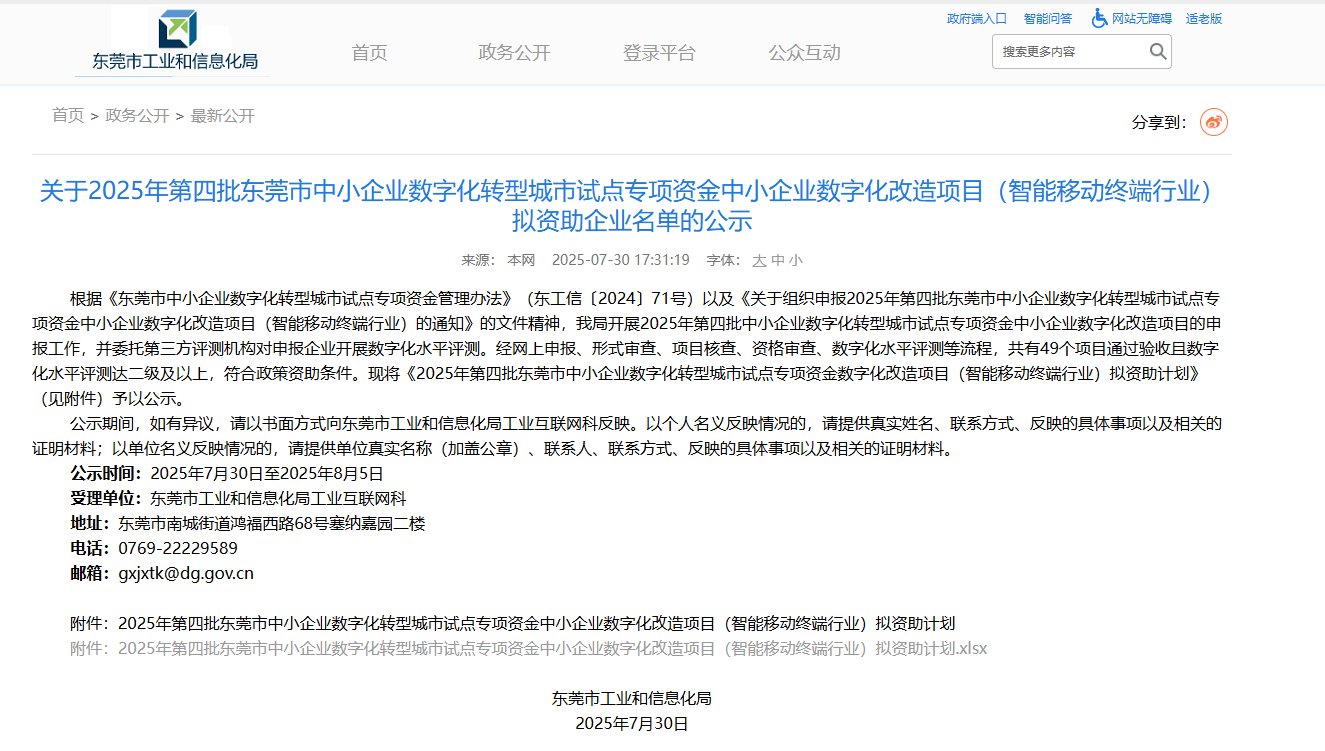Open the 公众互动 navigation item

click(804, 53)
